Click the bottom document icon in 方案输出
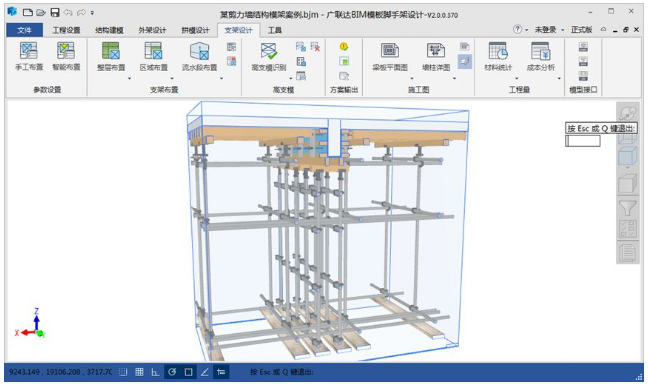 tap(344, 76)
